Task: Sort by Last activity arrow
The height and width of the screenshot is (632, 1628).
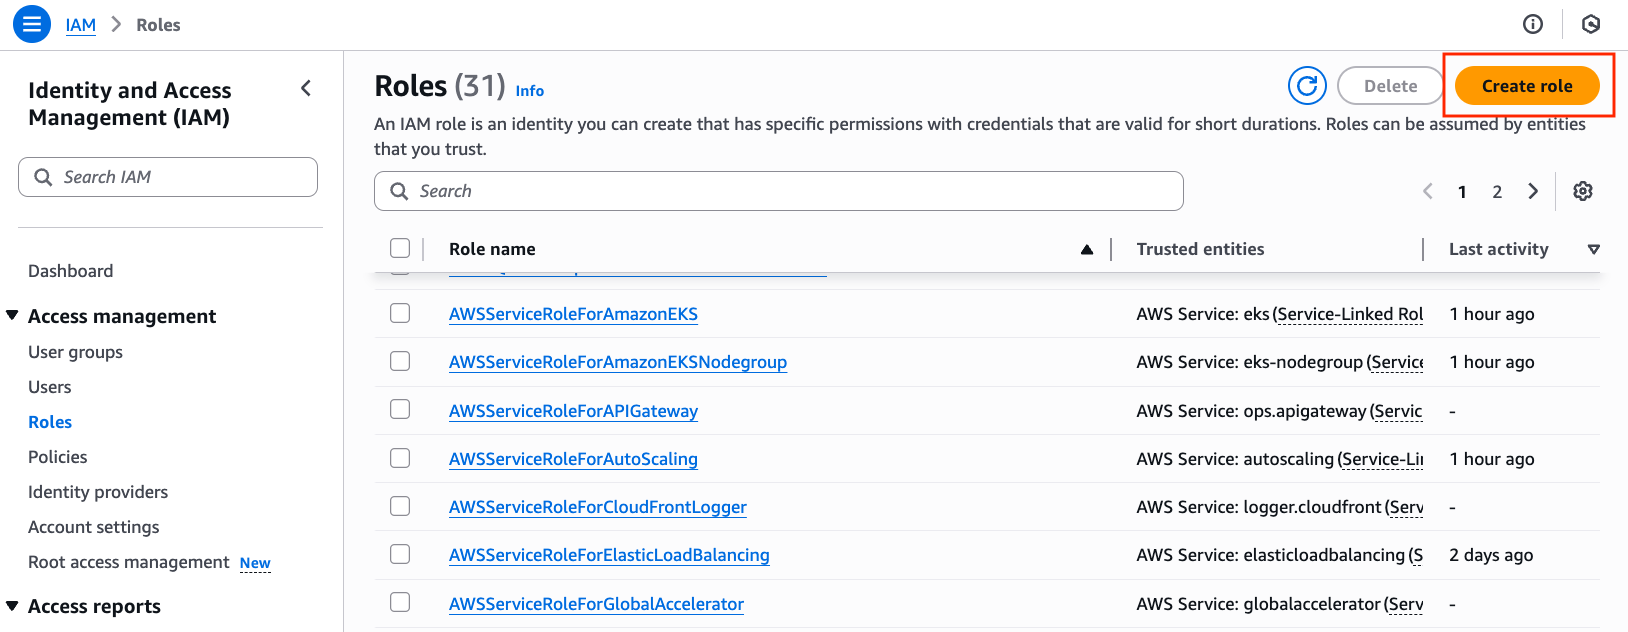Action: coord(1594,249)
